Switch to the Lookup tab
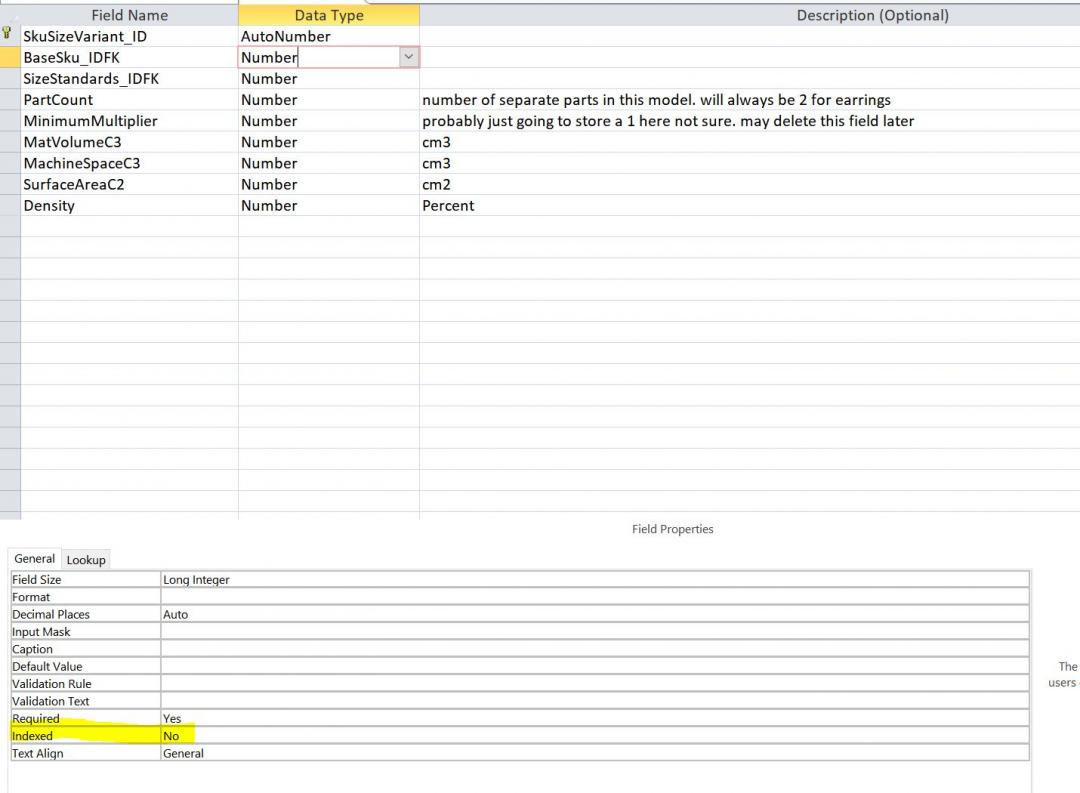Screen dimensions: 1080x793 coord(86,559)
